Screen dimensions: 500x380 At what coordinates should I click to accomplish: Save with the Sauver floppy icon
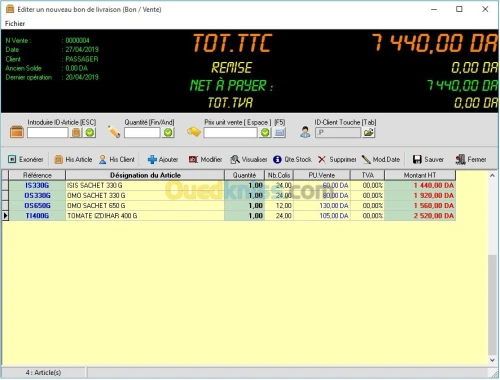pyautogui.click(x=417, y=160)
